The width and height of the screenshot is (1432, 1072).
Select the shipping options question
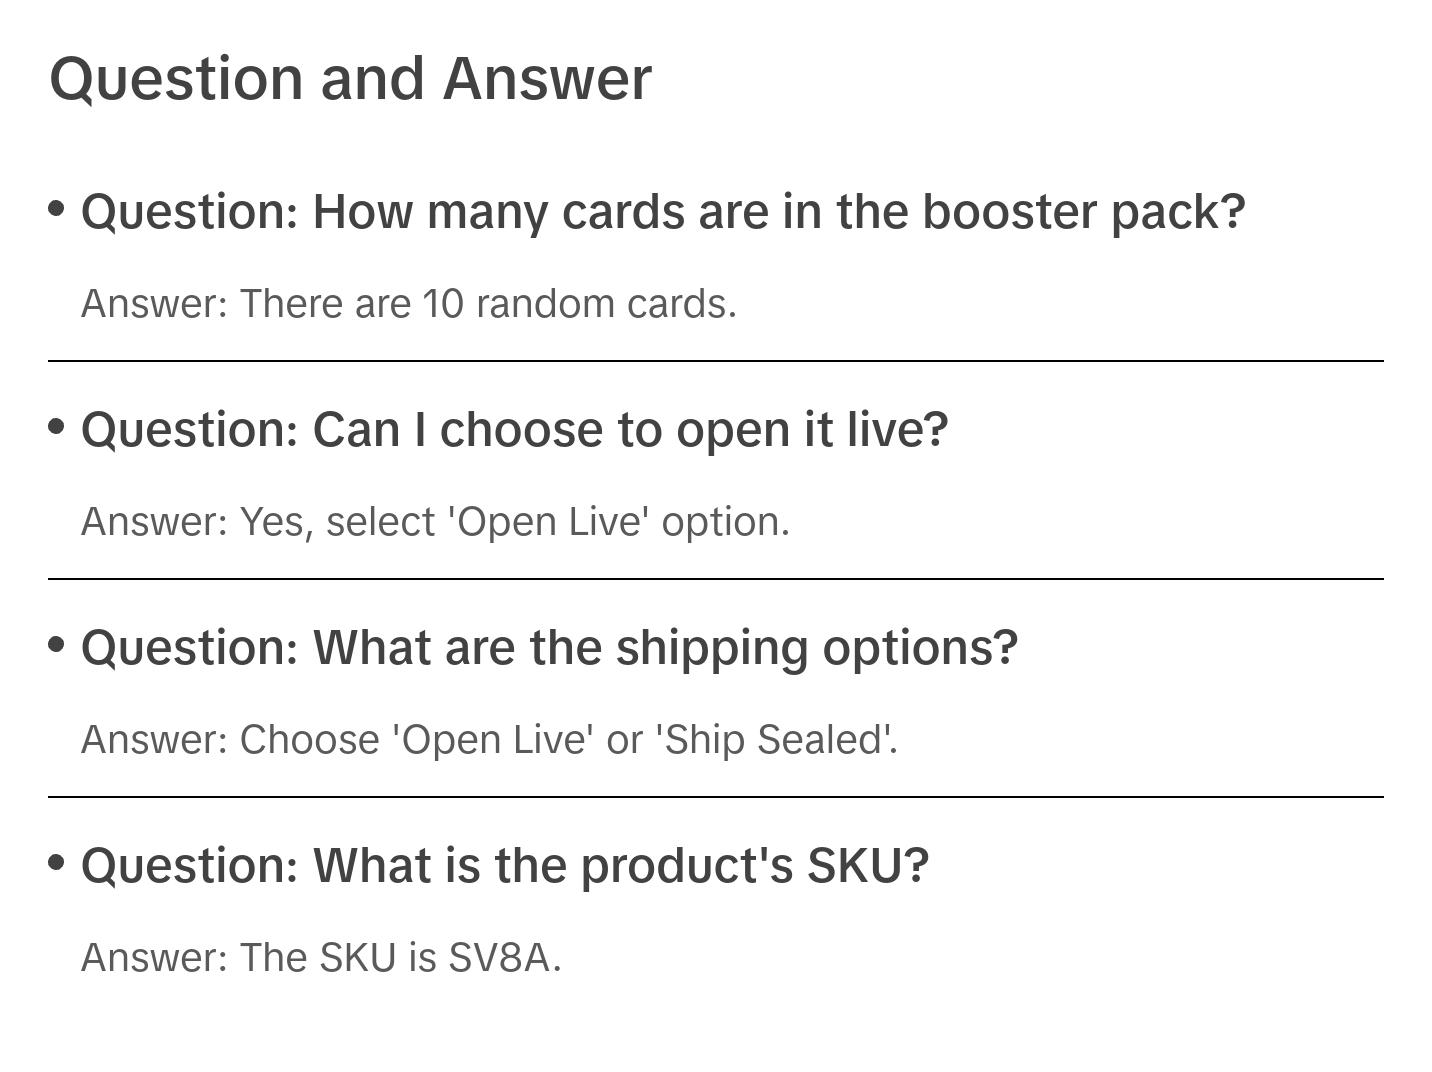pyautogui.click(x=549, y=648)
